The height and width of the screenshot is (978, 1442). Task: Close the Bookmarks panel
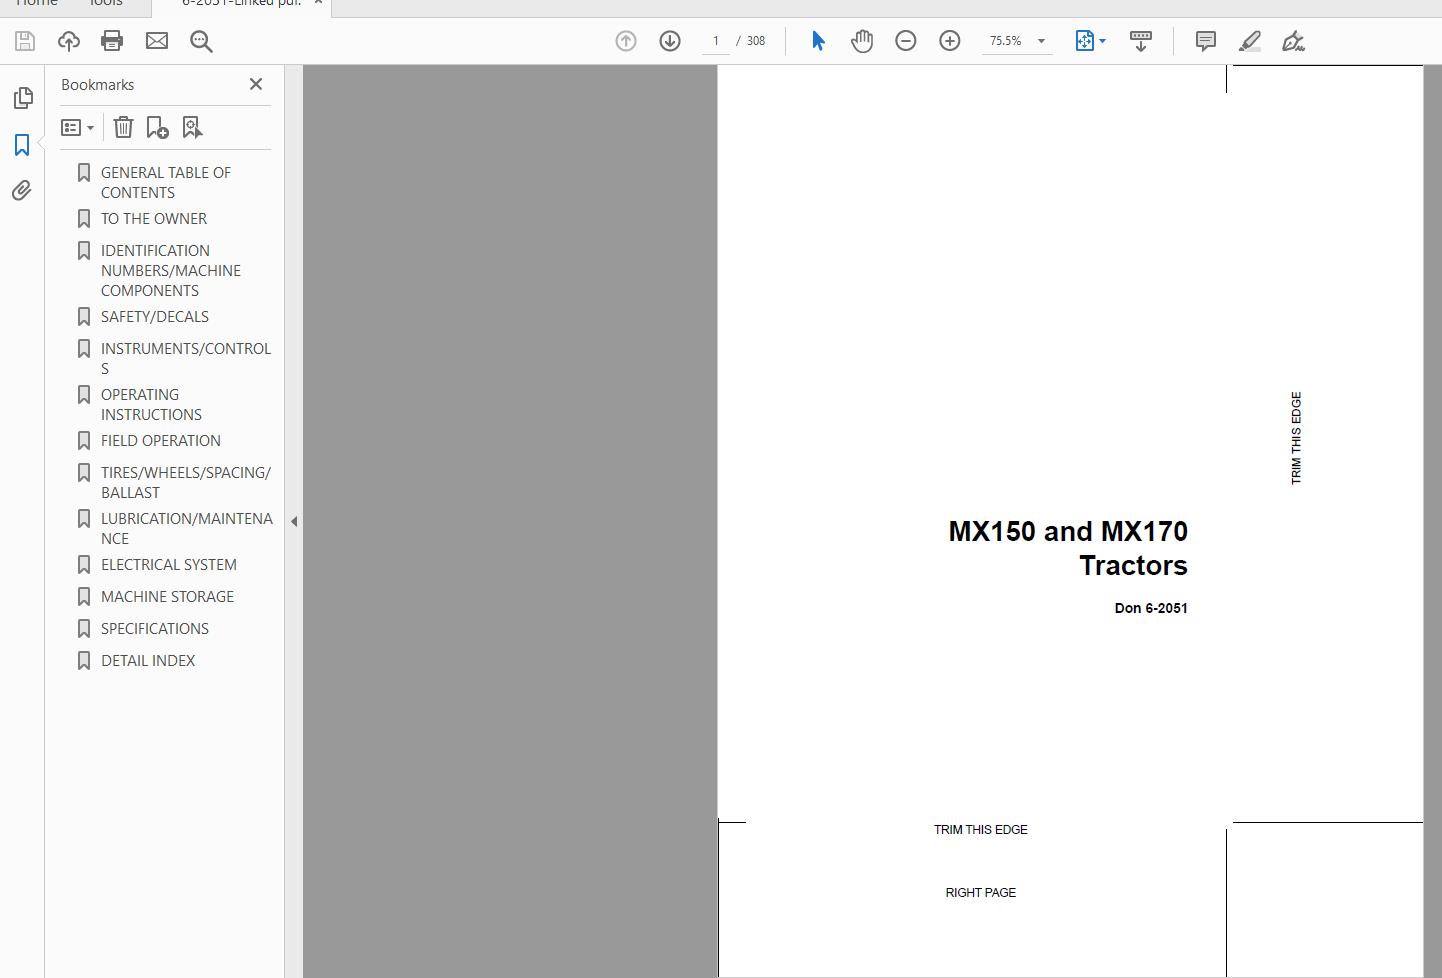256,84
